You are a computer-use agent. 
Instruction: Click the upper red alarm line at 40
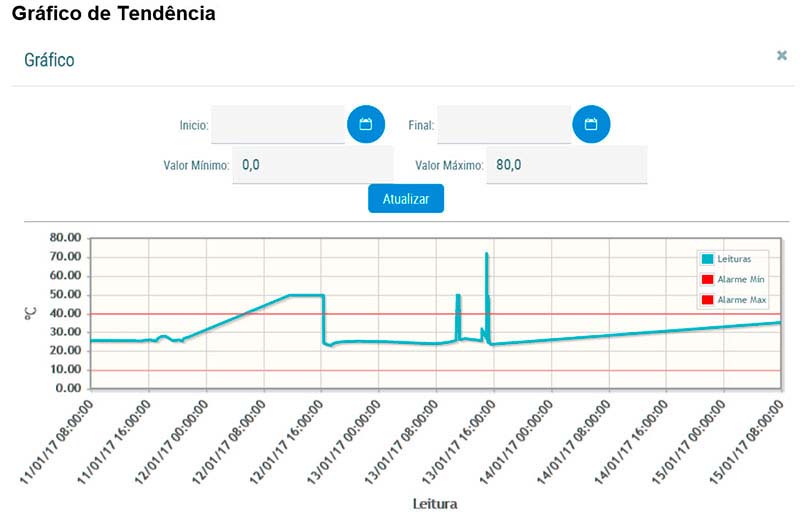coord(620,314)
